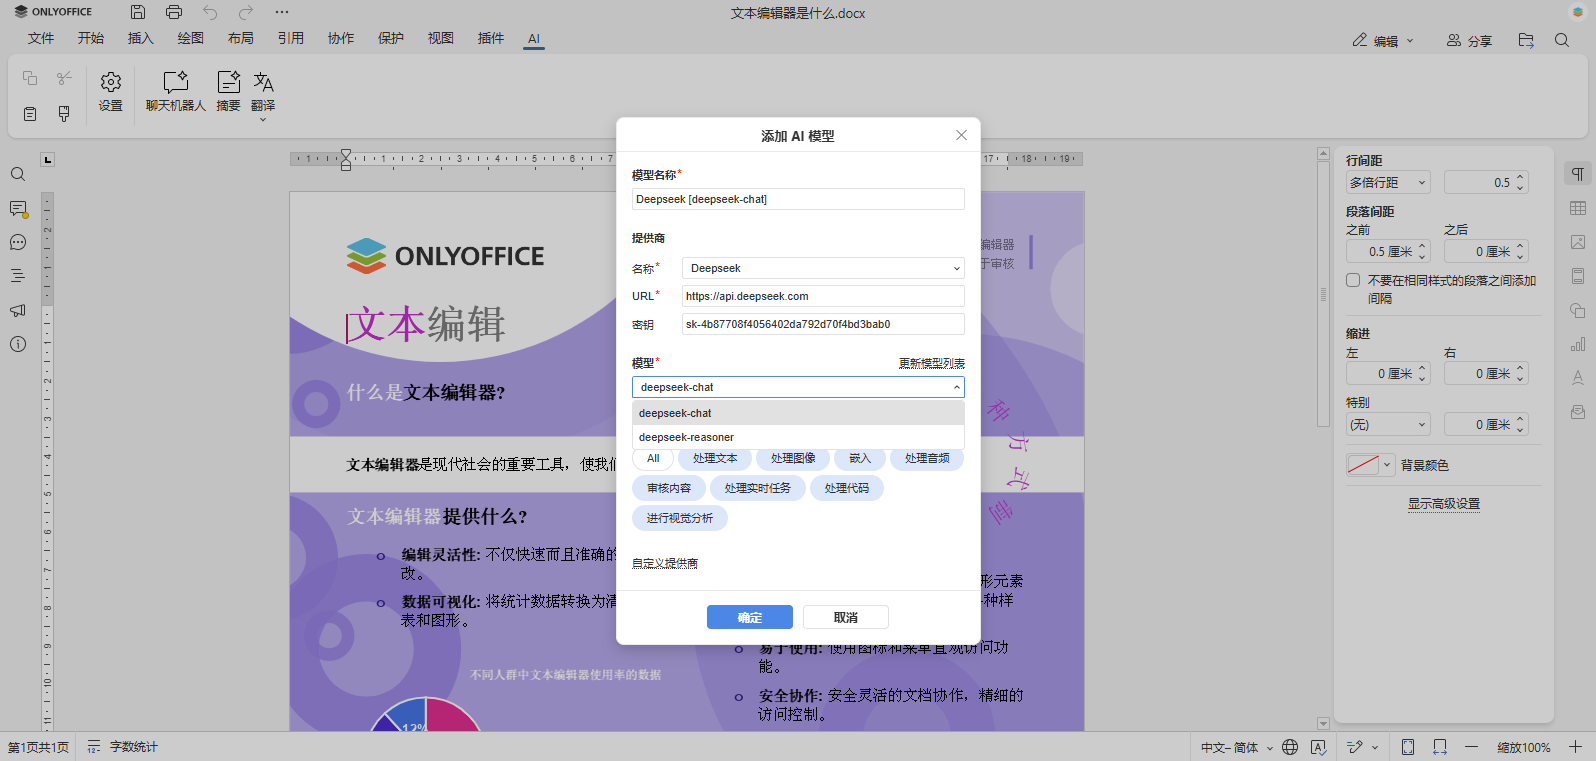Open the Feedback megaphone icon in left sidebar
This screenshot has width=1596, height=761.
(x=18, y=310)
